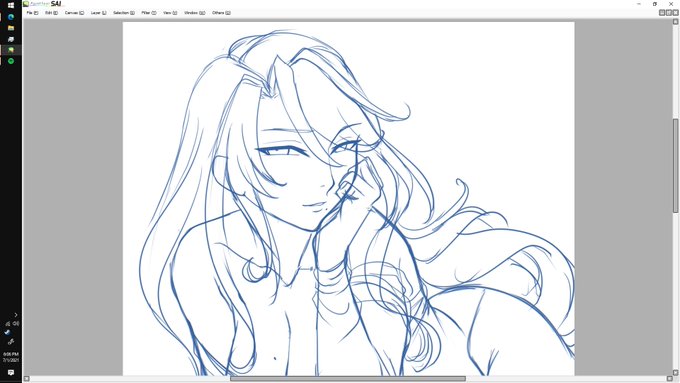
Task: Open the File menu
Action: click(33, 13)
